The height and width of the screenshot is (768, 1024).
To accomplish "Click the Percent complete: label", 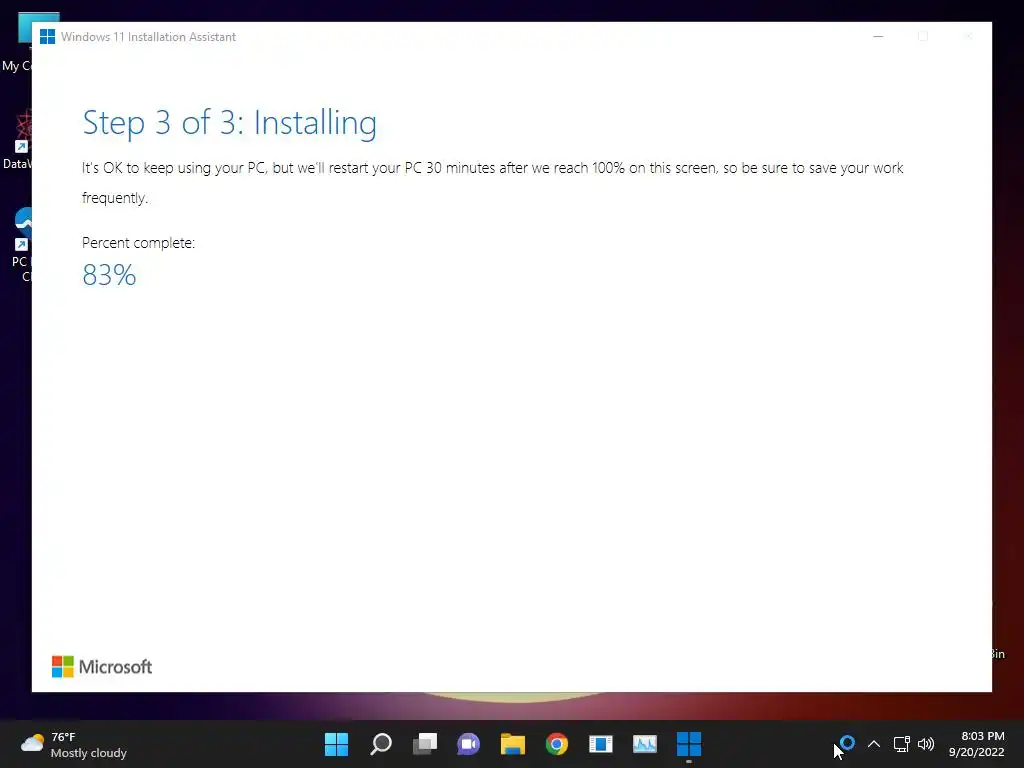I will (x=138, y=243).
